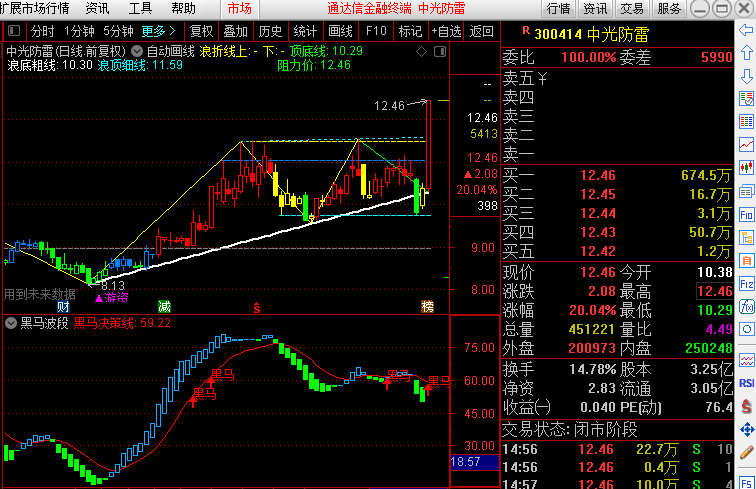The height and width of the screenshot is (489, 756).
Task: Toggle chart pane split icon near 阻力价
Action: 440,52
